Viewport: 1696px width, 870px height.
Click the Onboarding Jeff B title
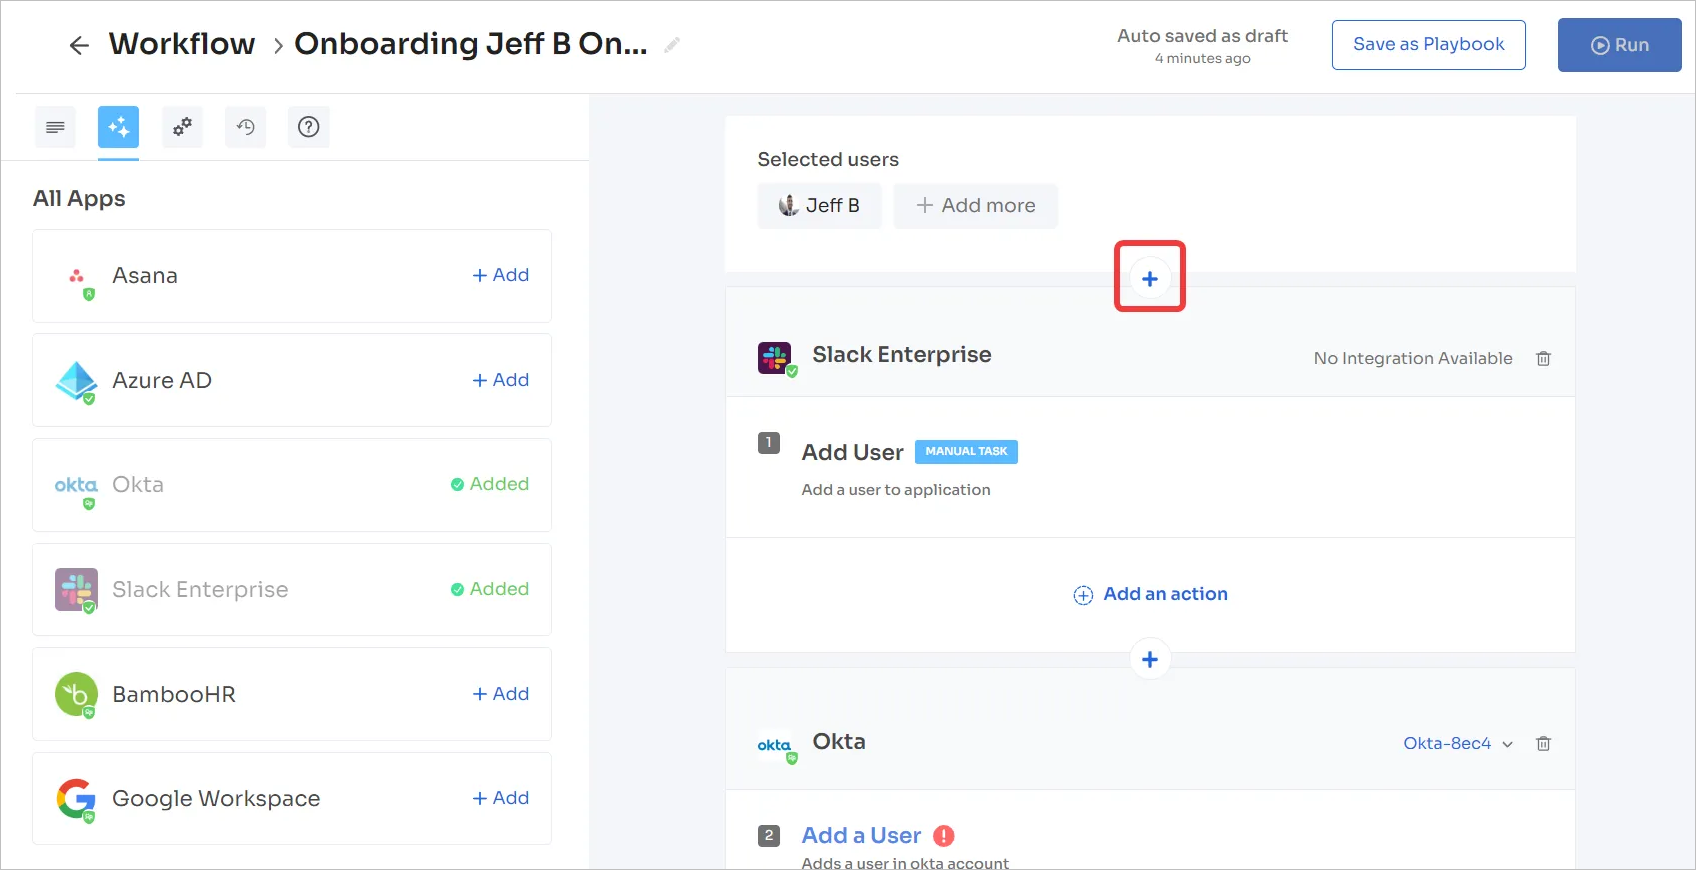[471, 44]
